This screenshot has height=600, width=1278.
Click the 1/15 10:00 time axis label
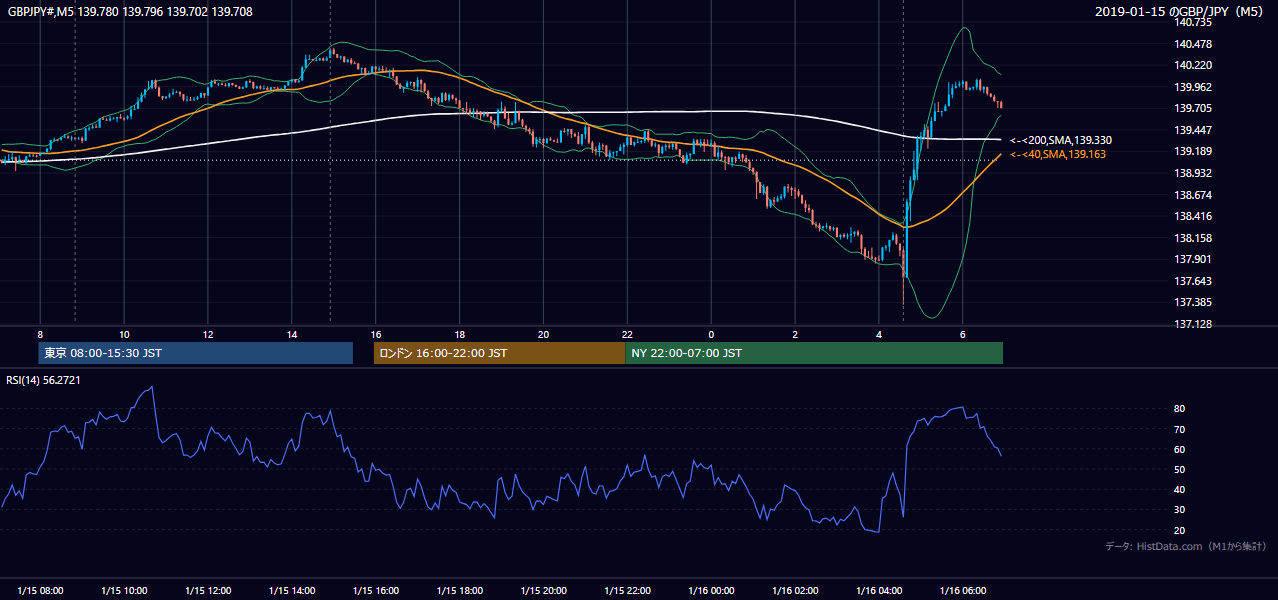[x=124, y=591]
